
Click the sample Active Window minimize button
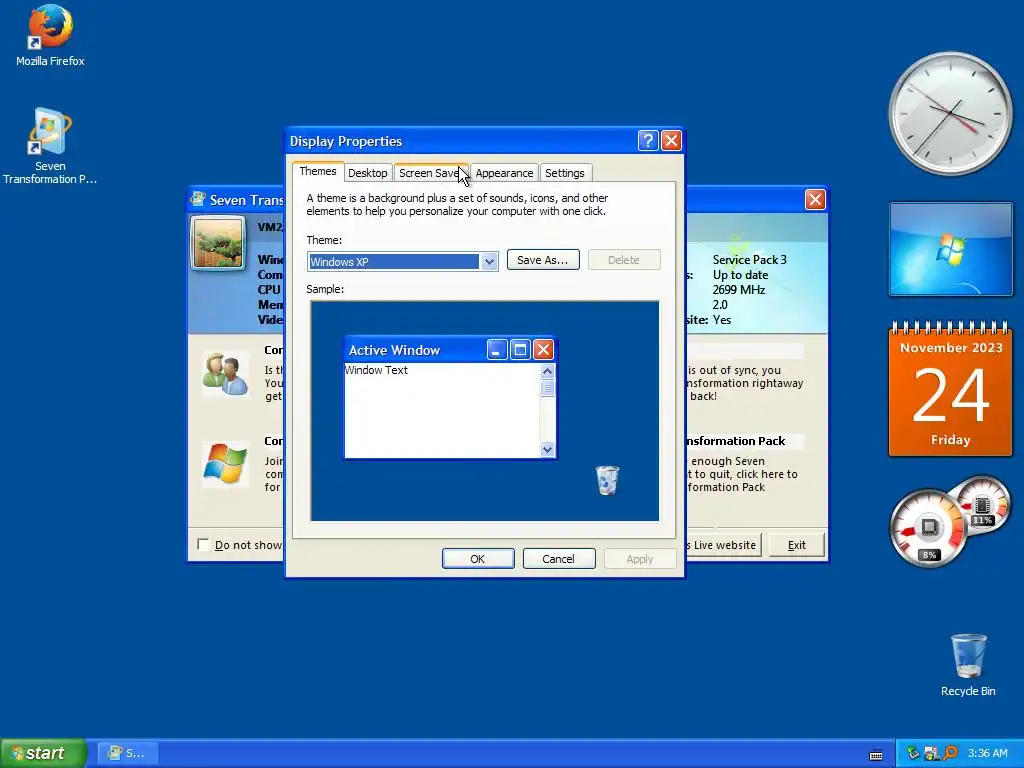point(496,350)
